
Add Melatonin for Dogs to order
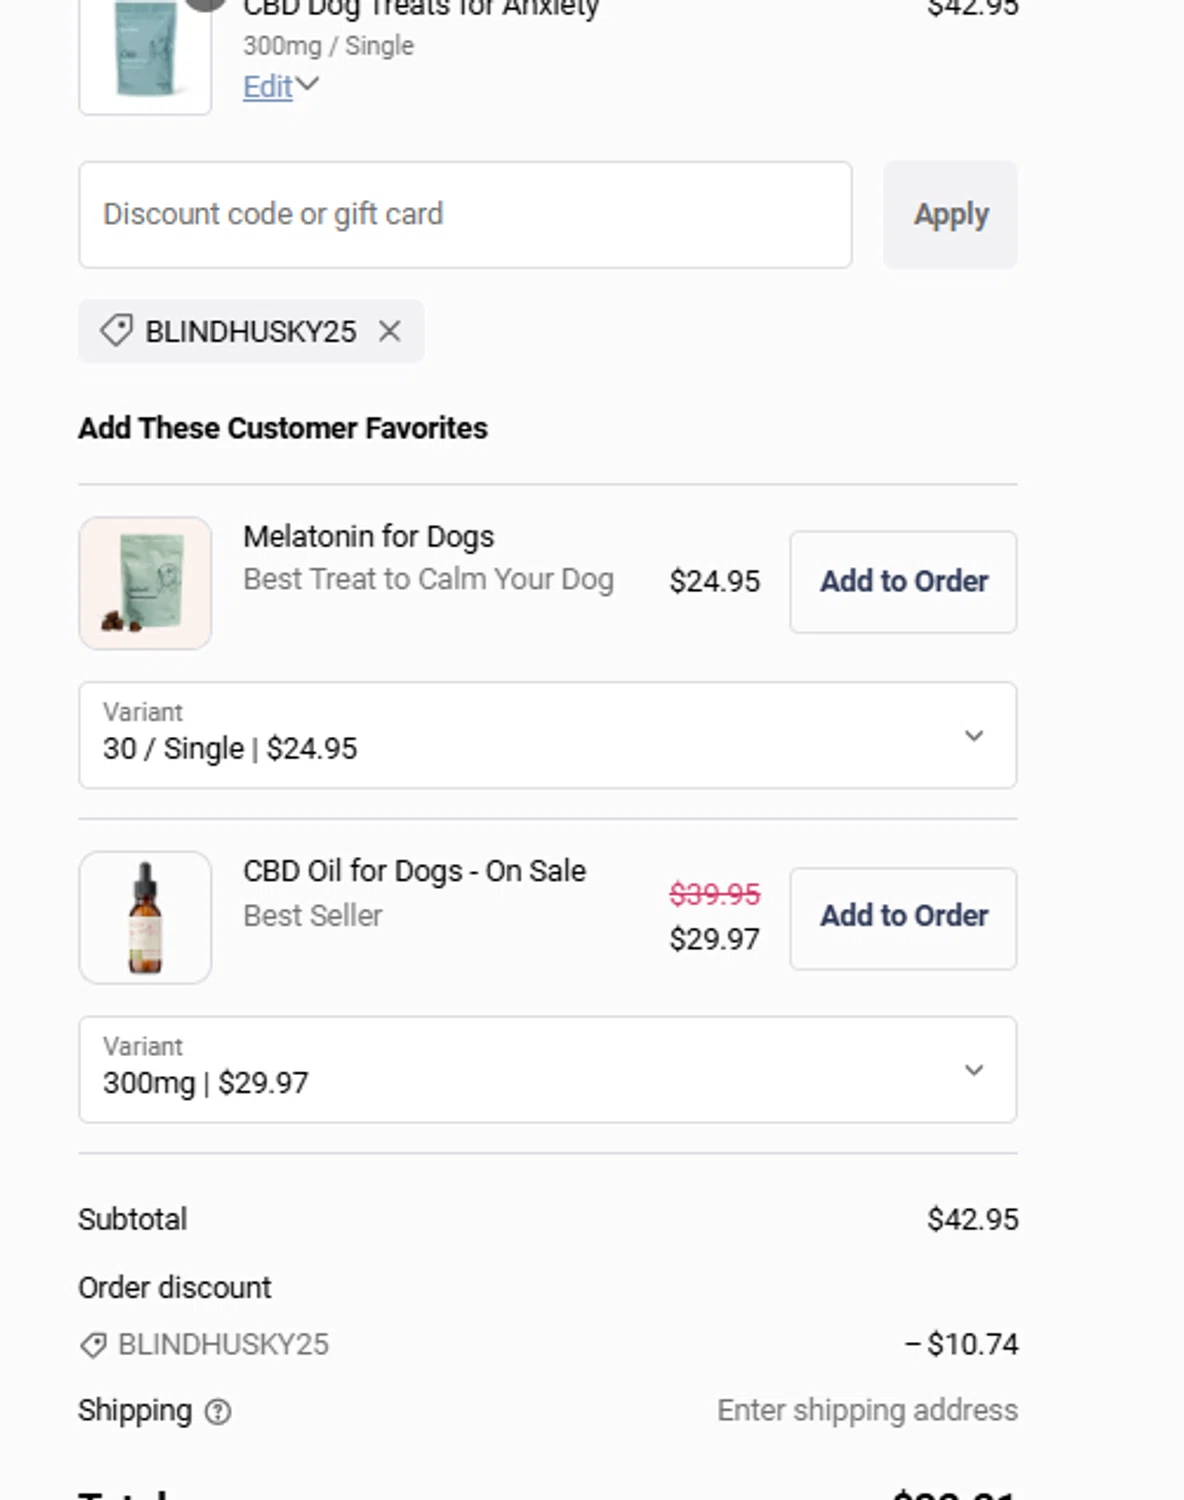[903, 581]
